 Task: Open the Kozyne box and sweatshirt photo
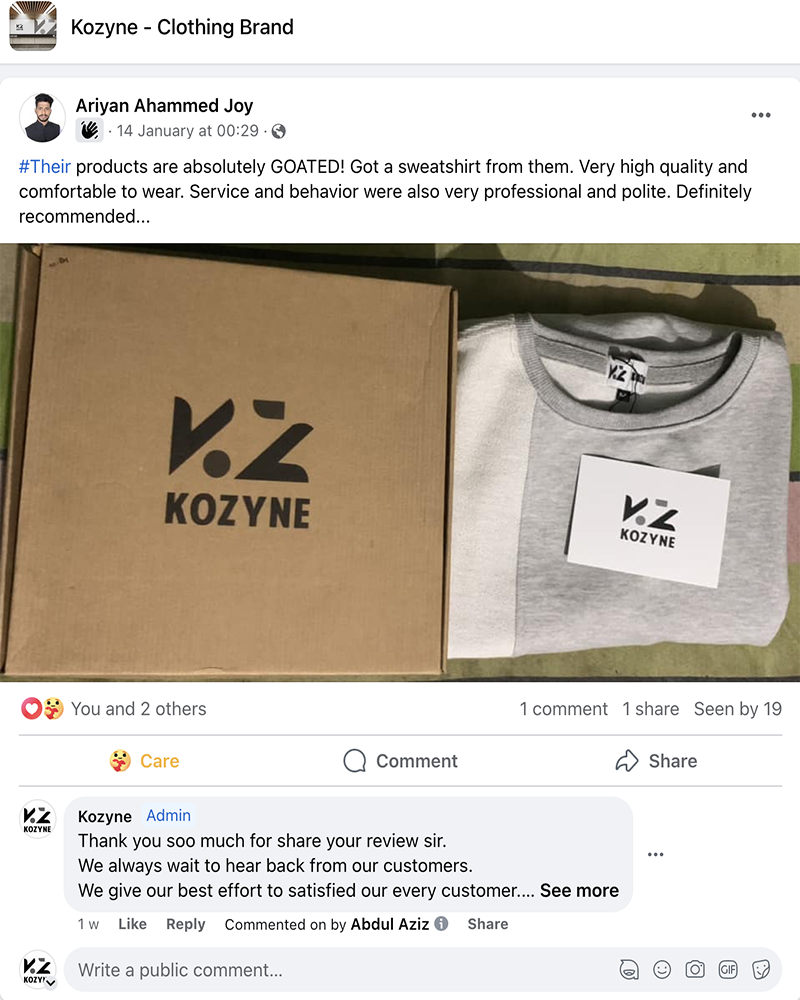[400, 462]
